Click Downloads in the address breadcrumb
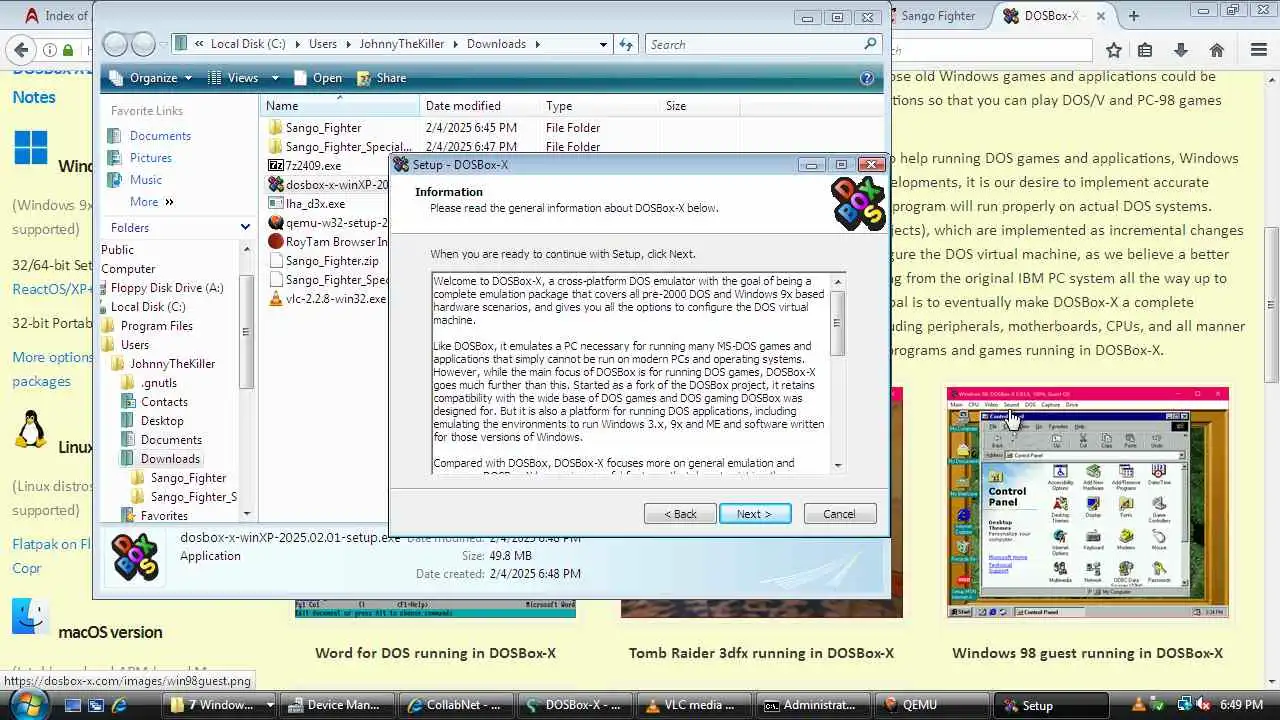 click(496, 44)
